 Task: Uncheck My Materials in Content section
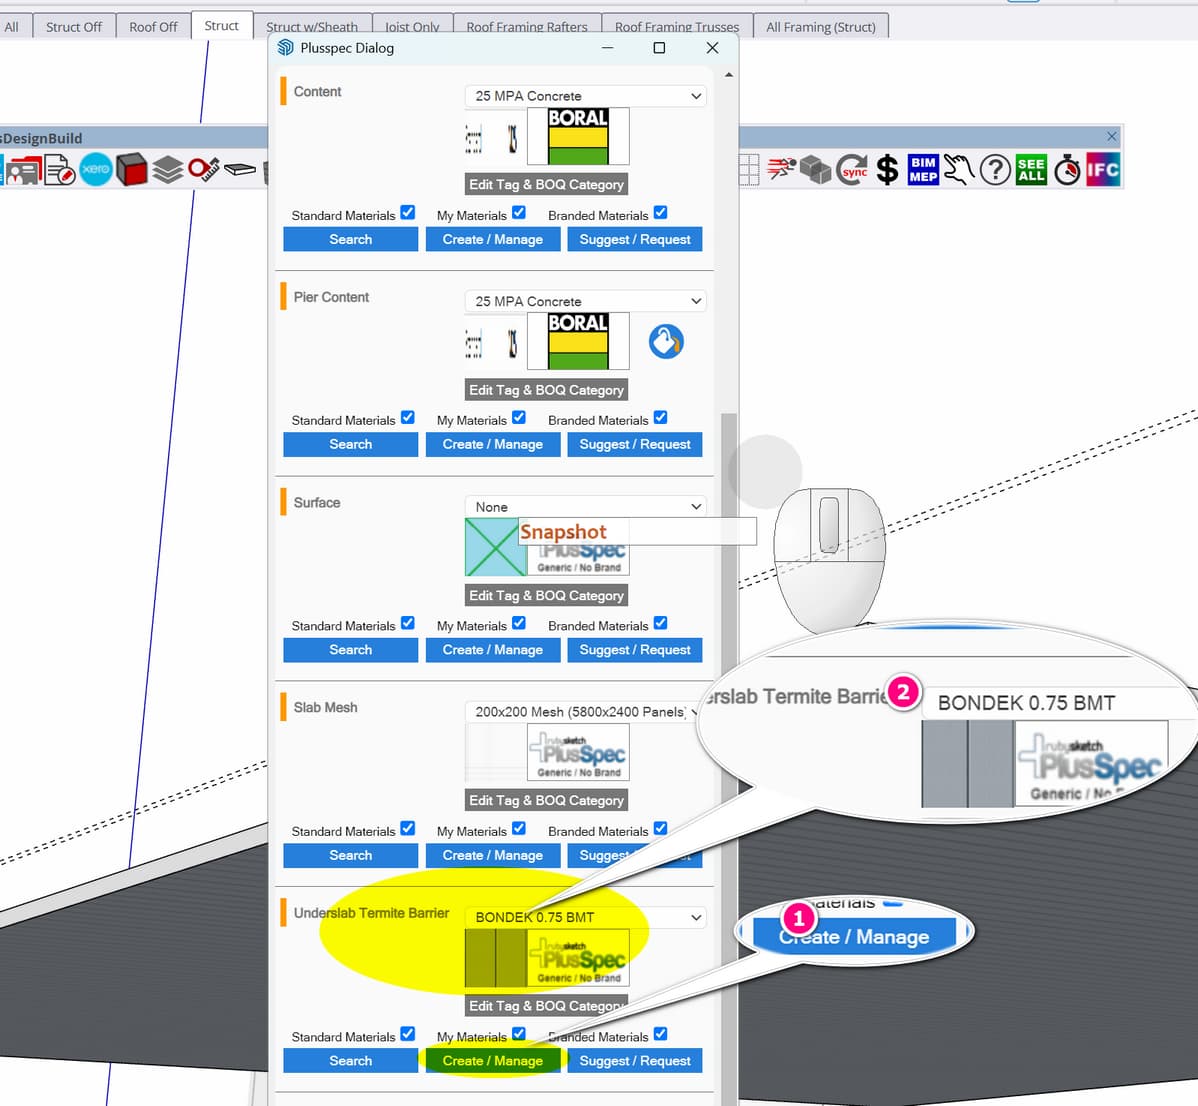pos(519,212)
